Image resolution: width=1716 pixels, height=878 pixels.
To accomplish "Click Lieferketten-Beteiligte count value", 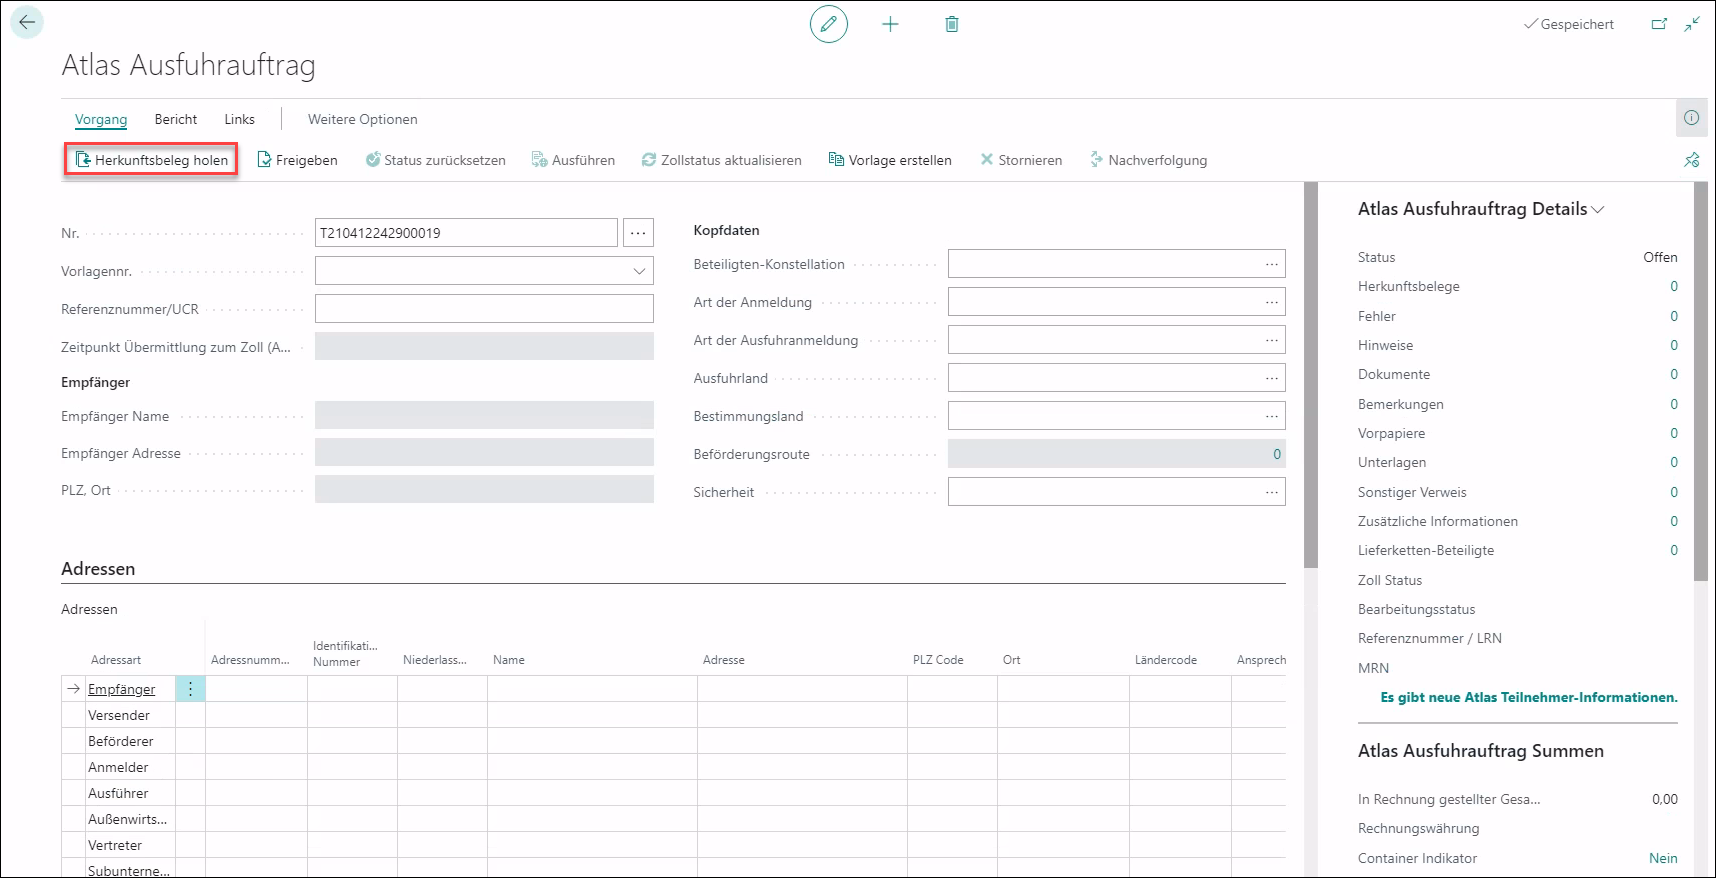I will pos(1674,550).
